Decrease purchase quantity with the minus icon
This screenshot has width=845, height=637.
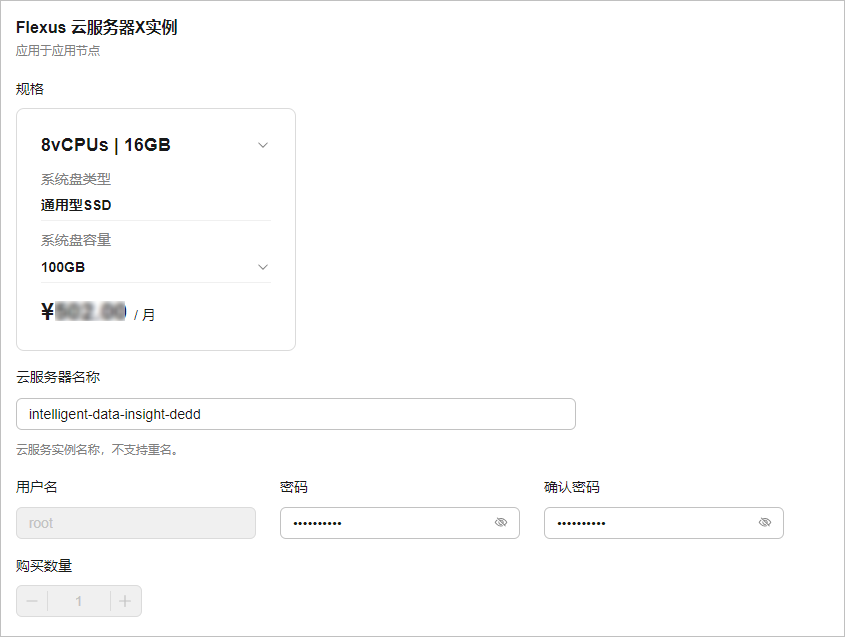(32, 601)
